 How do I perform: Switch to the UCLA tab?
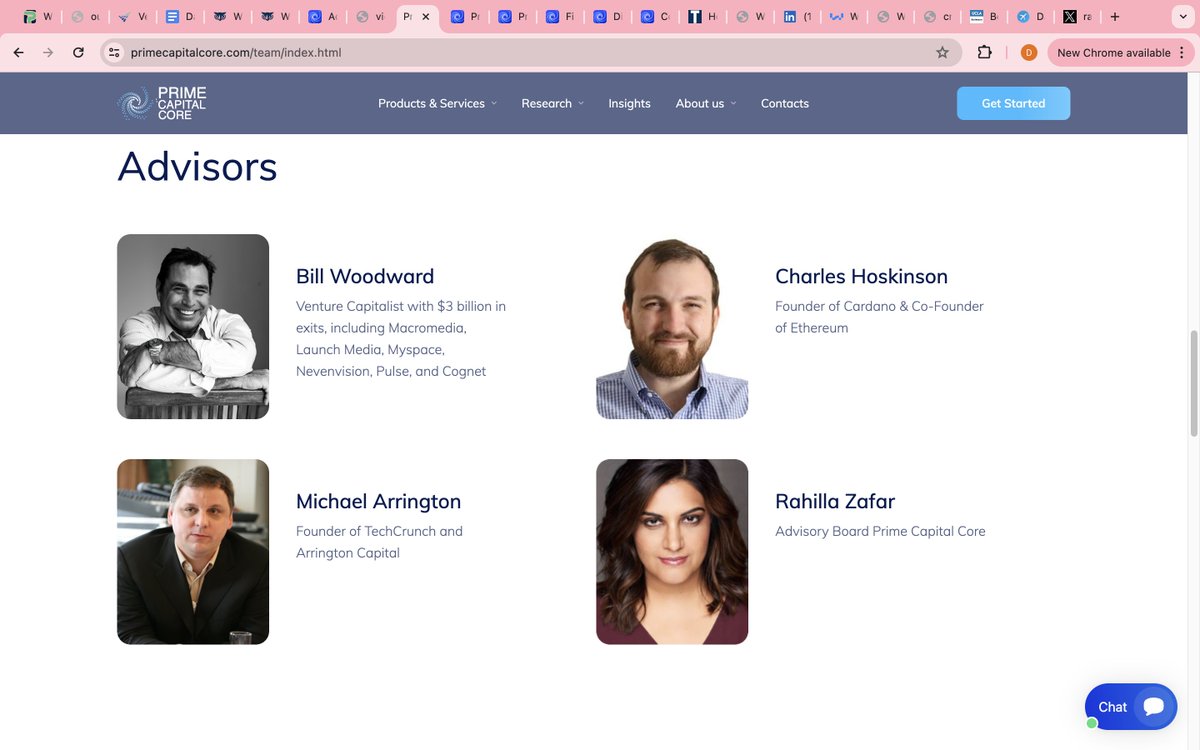click(985, 17)
